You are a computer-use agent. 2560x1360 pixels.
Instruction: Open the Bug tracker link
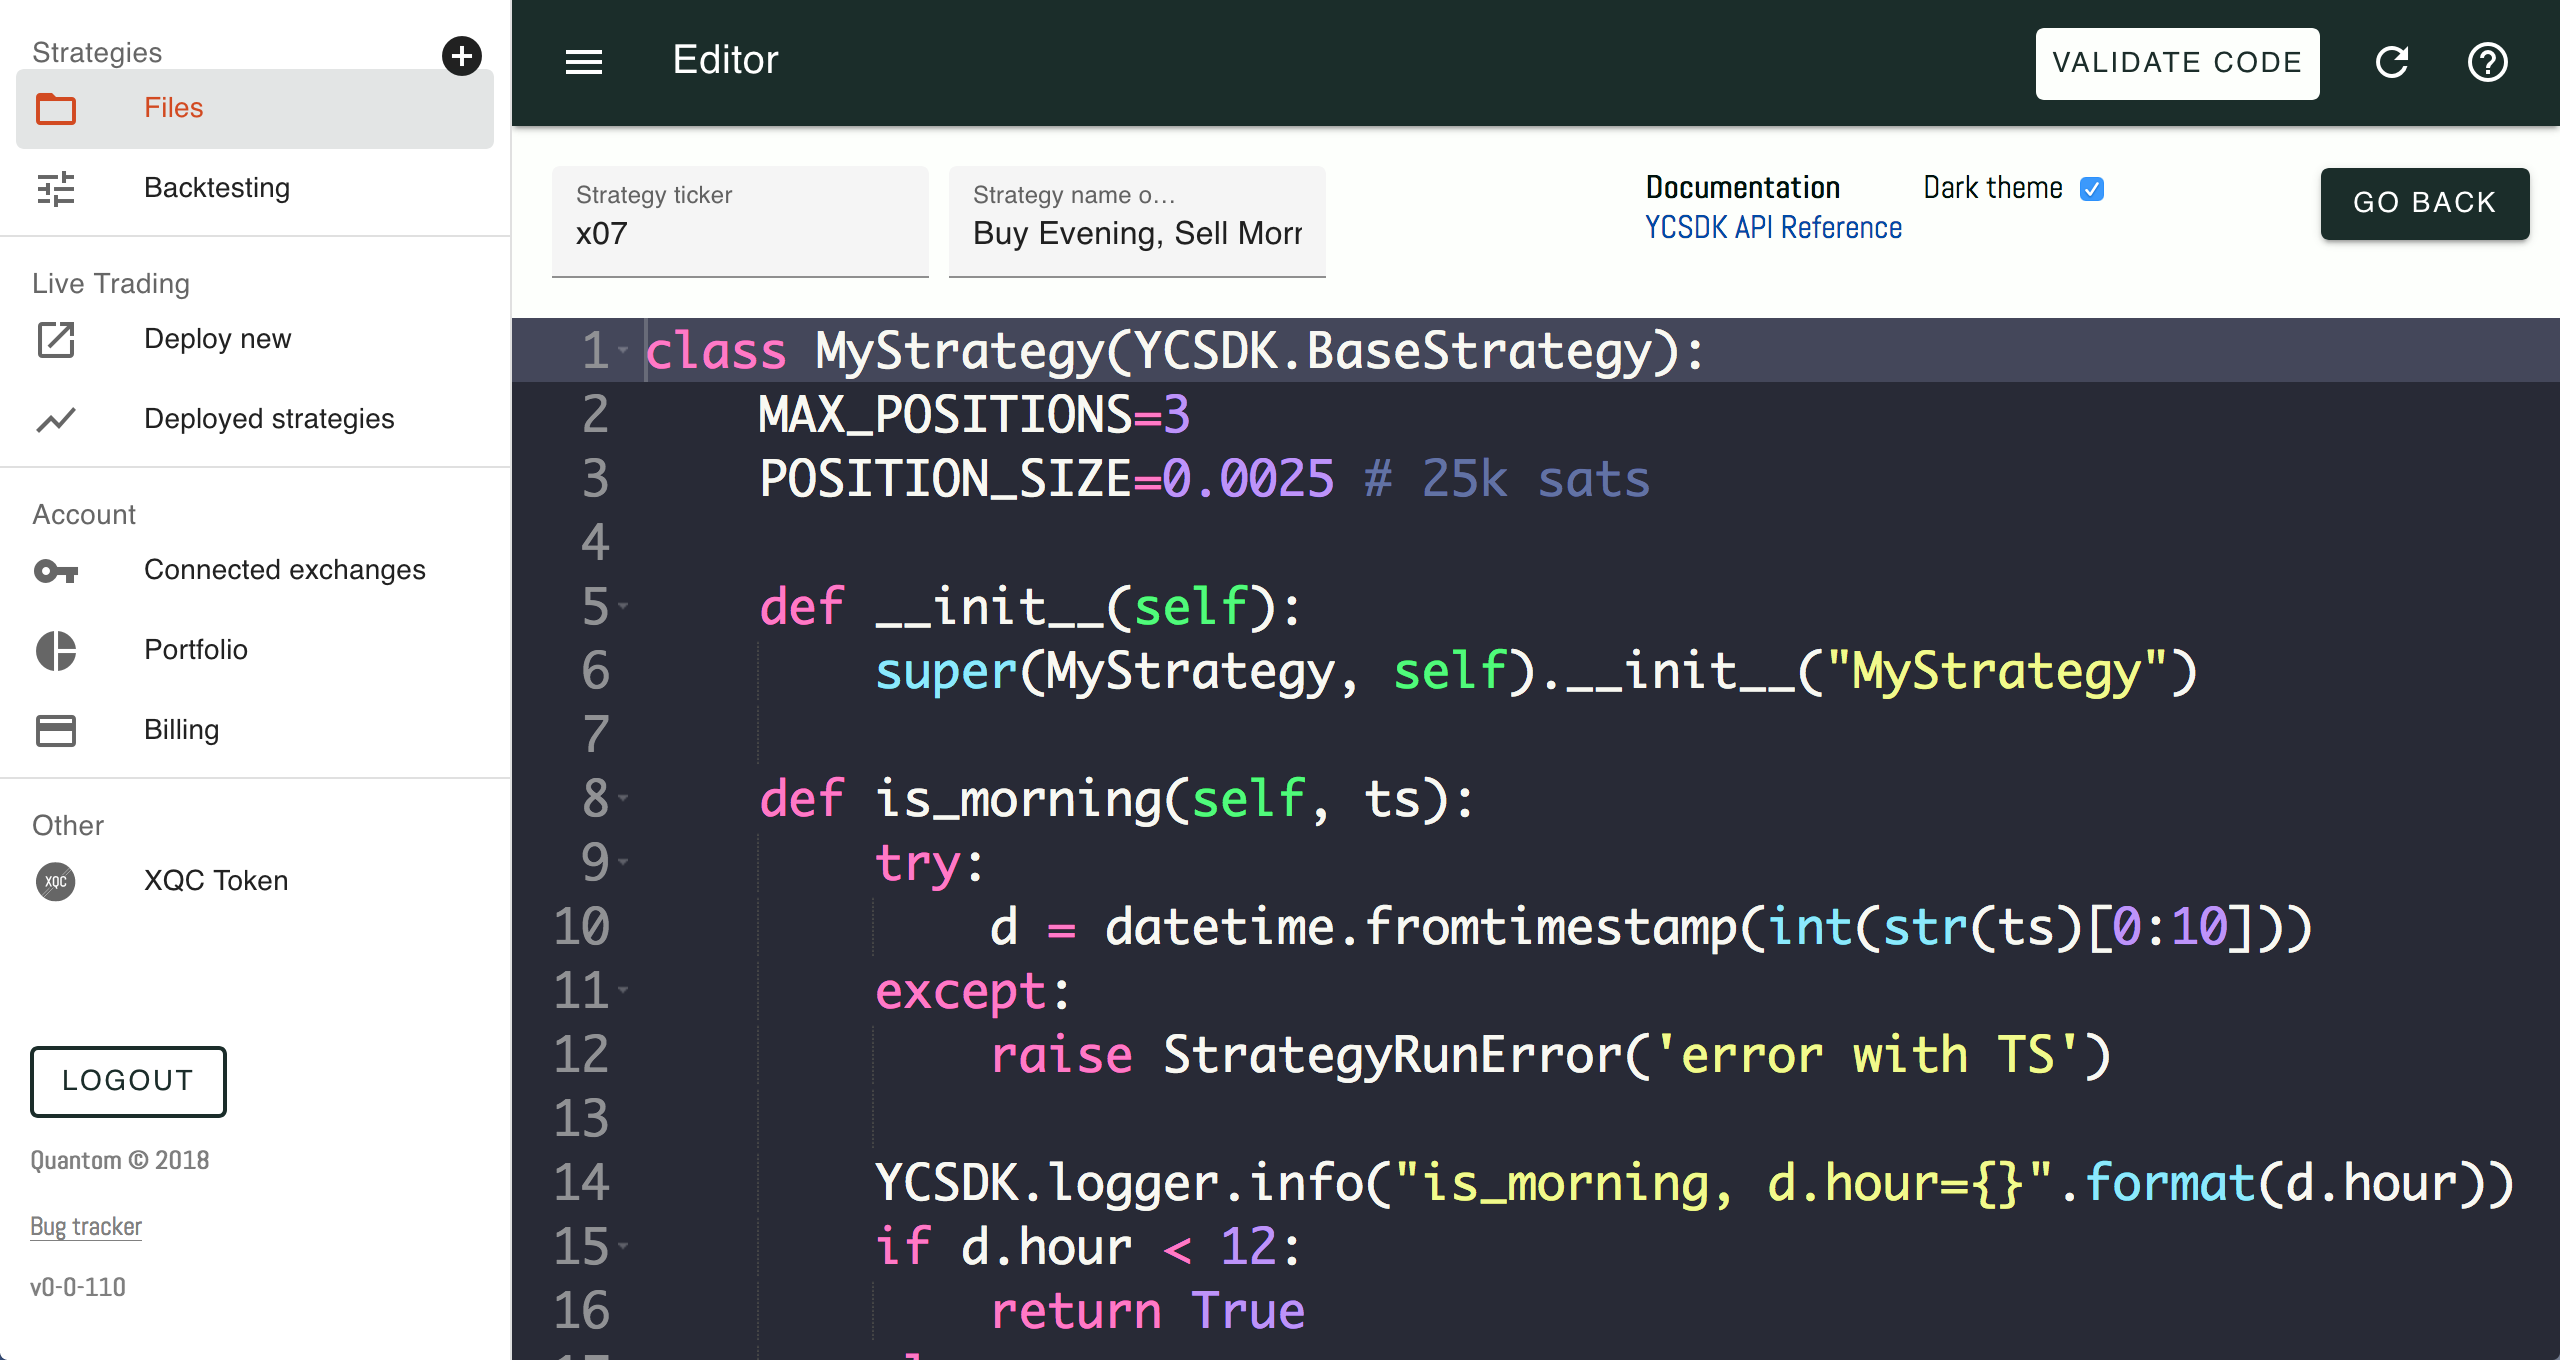pyautogui.click(x=86, y=1226)
